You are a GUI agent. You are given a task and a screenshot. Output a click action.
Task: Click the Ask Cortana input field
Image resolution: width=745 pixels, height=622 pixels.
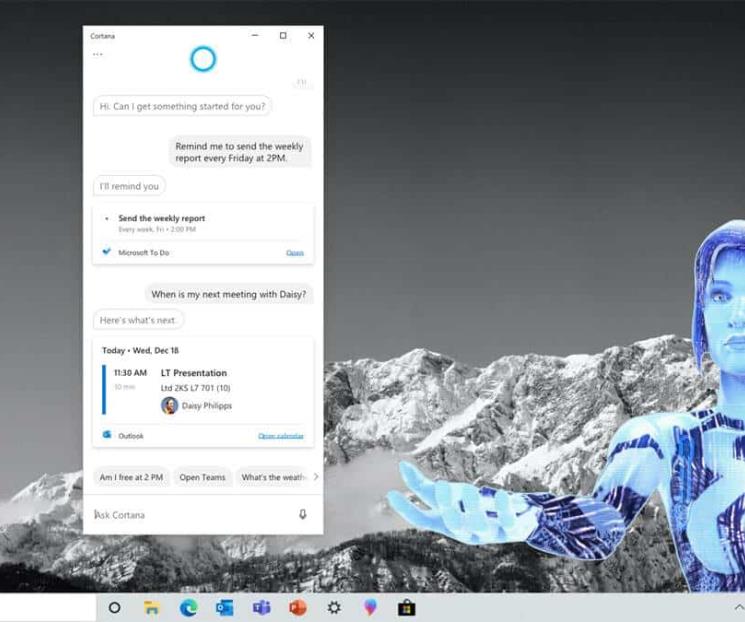192,515
